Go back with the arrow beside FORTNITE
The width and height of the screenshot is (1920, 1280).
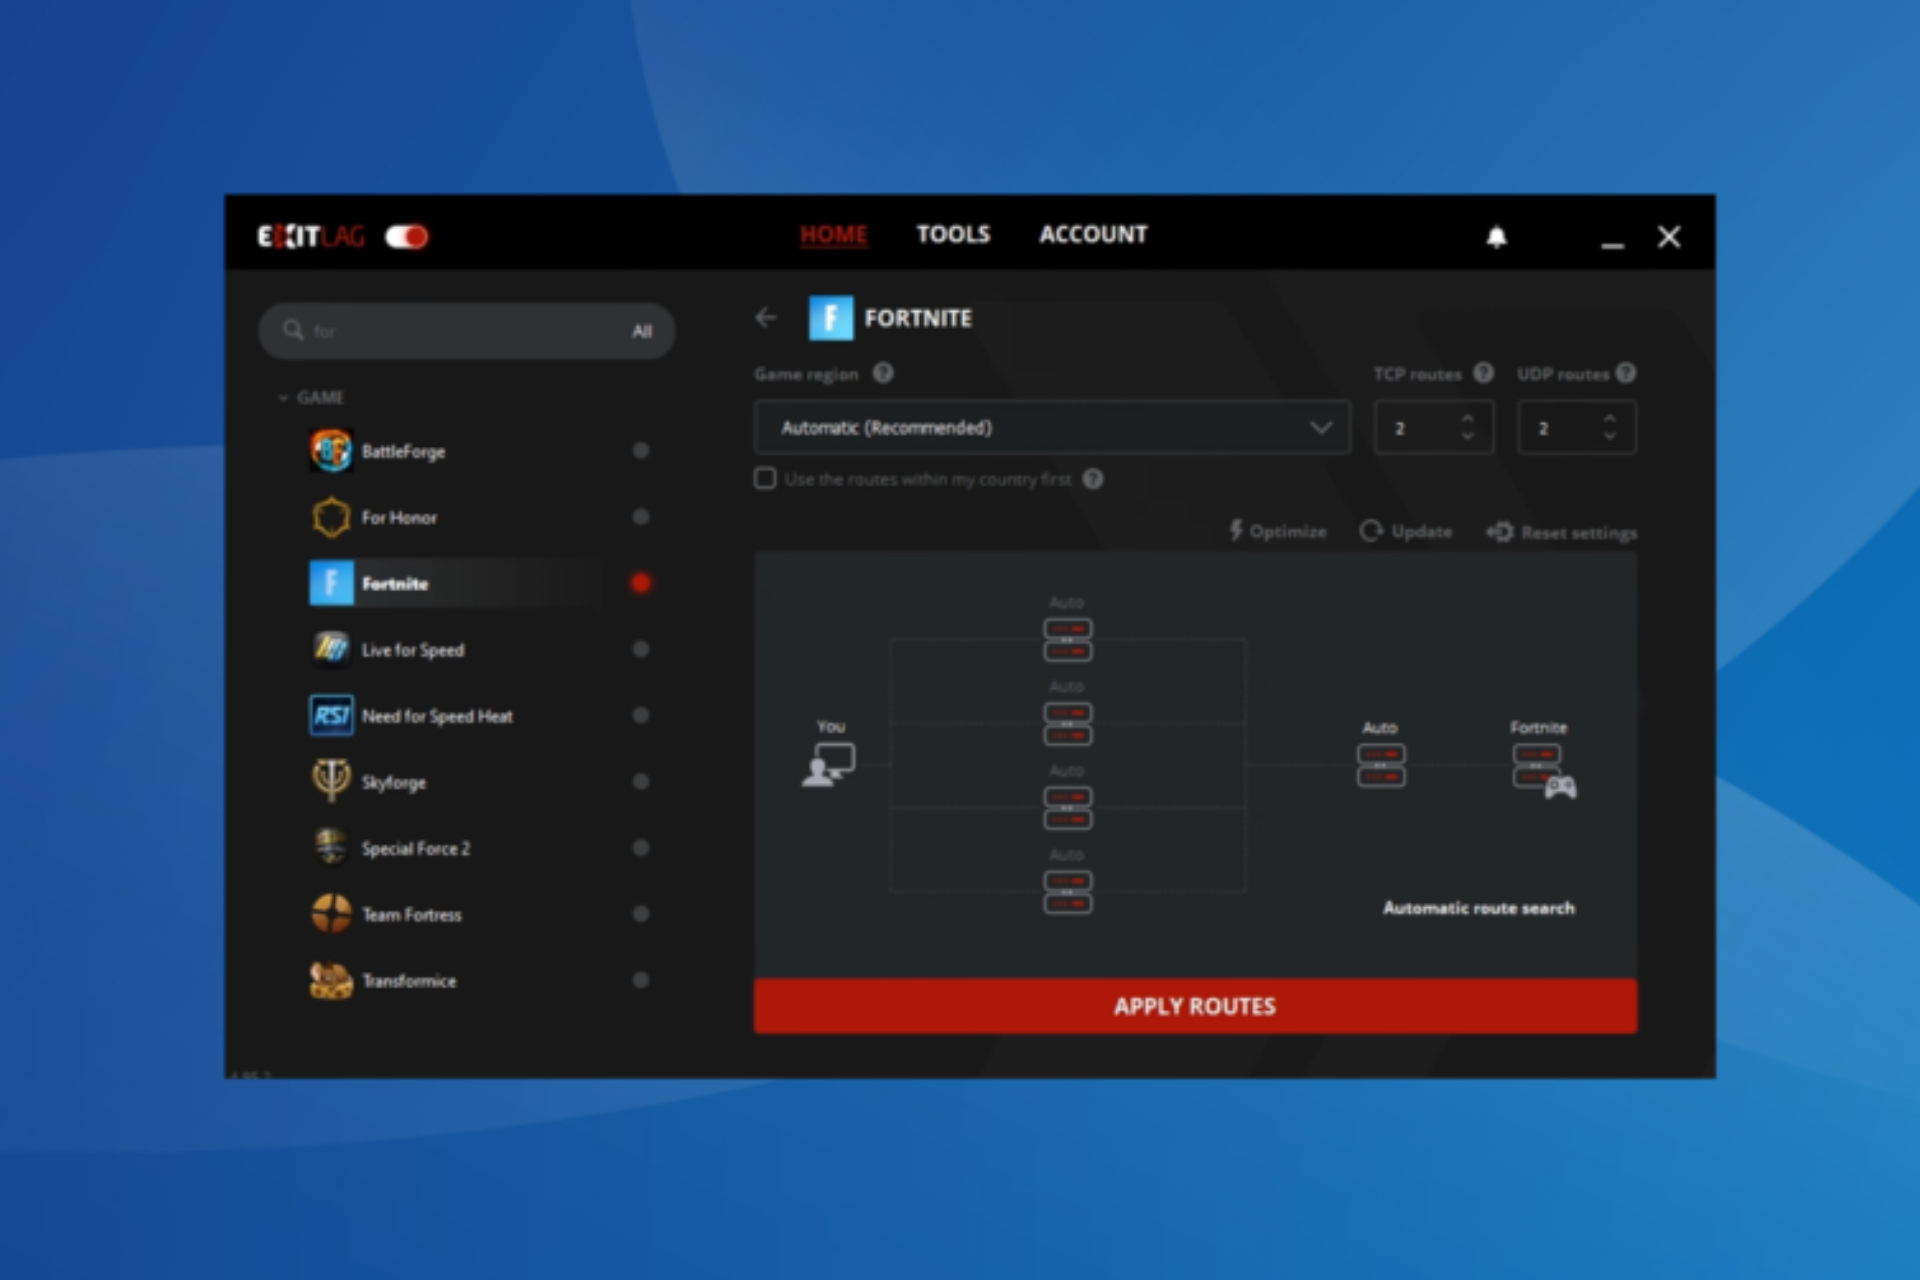tap(766, 318)
